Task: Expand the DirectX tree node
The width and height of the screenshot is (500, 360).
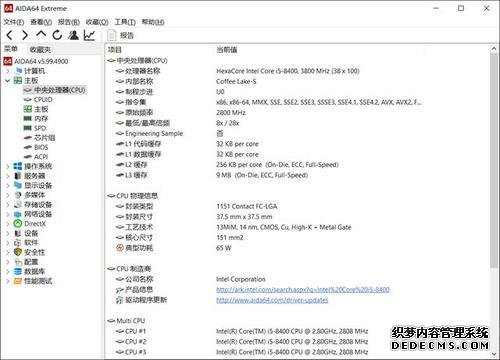Action: [8, 224]
